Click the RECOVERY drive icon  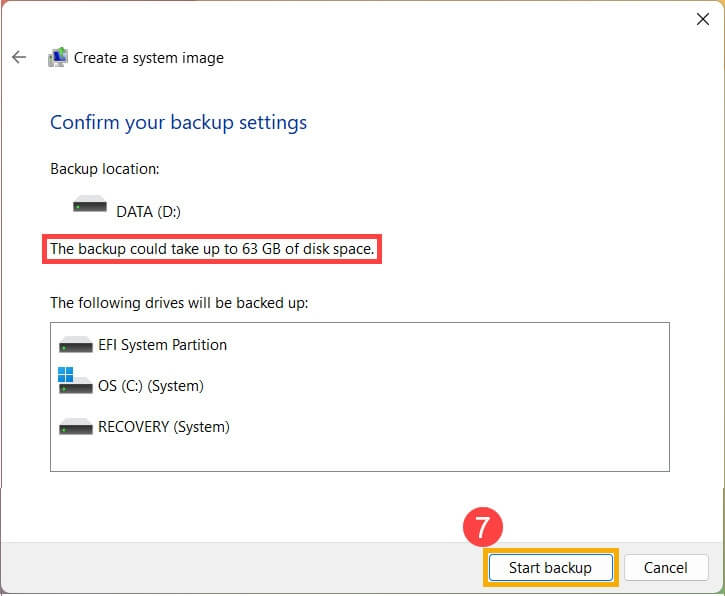click(76, 427)
